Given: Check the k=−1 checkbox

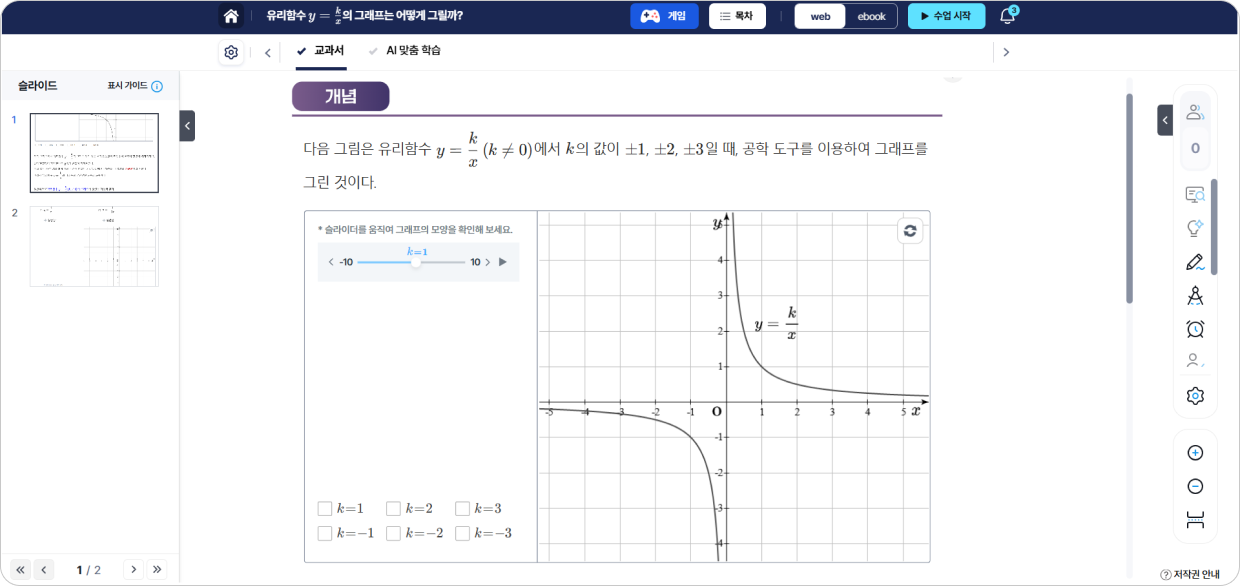Looking at the screenshot, I should pyautogui.click(x=324, y=533).
